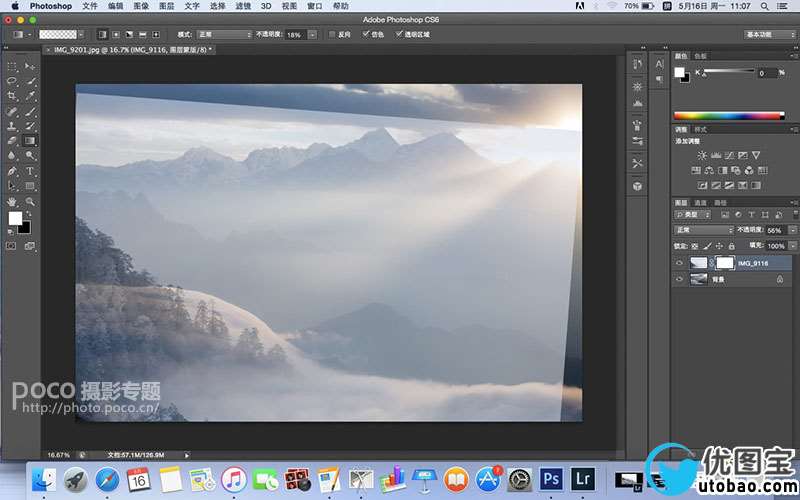Open the 基本功能 workspace dropdown
This screenshot has height=500, width=800.
click(769, 35)
